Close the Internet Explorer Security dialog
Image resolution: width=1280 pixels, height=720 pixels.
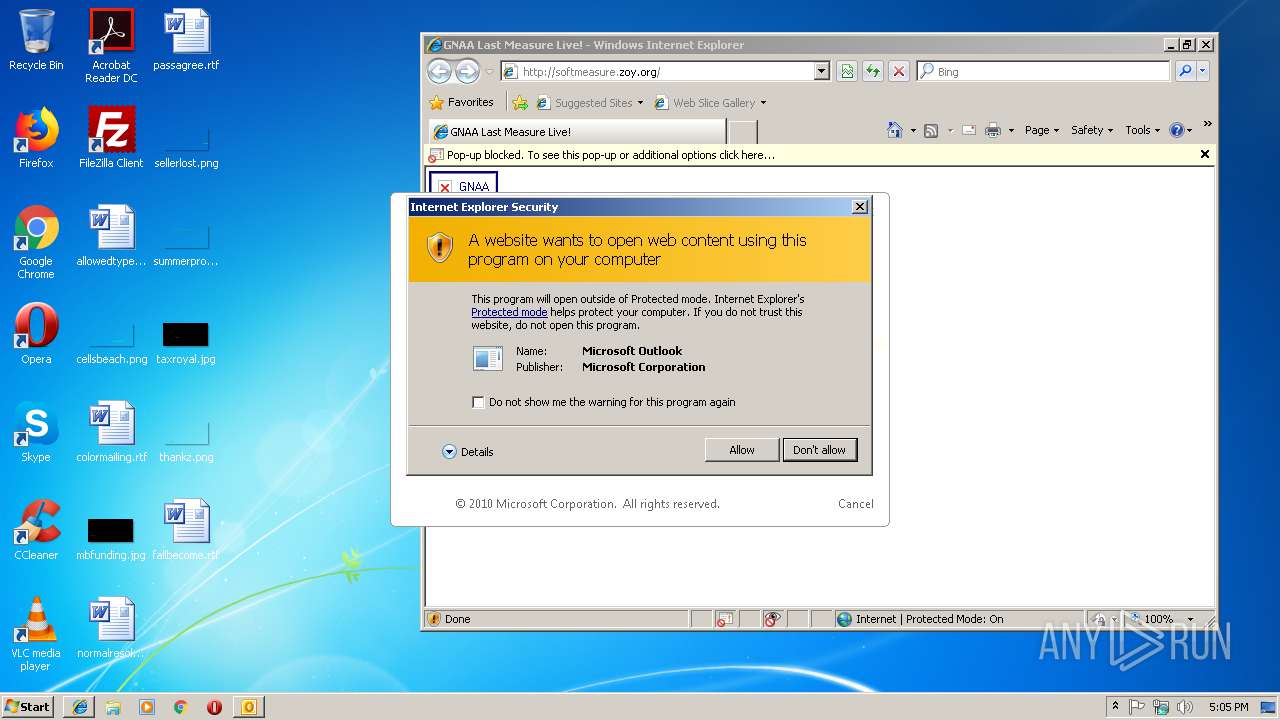click(x=859, y=207)
